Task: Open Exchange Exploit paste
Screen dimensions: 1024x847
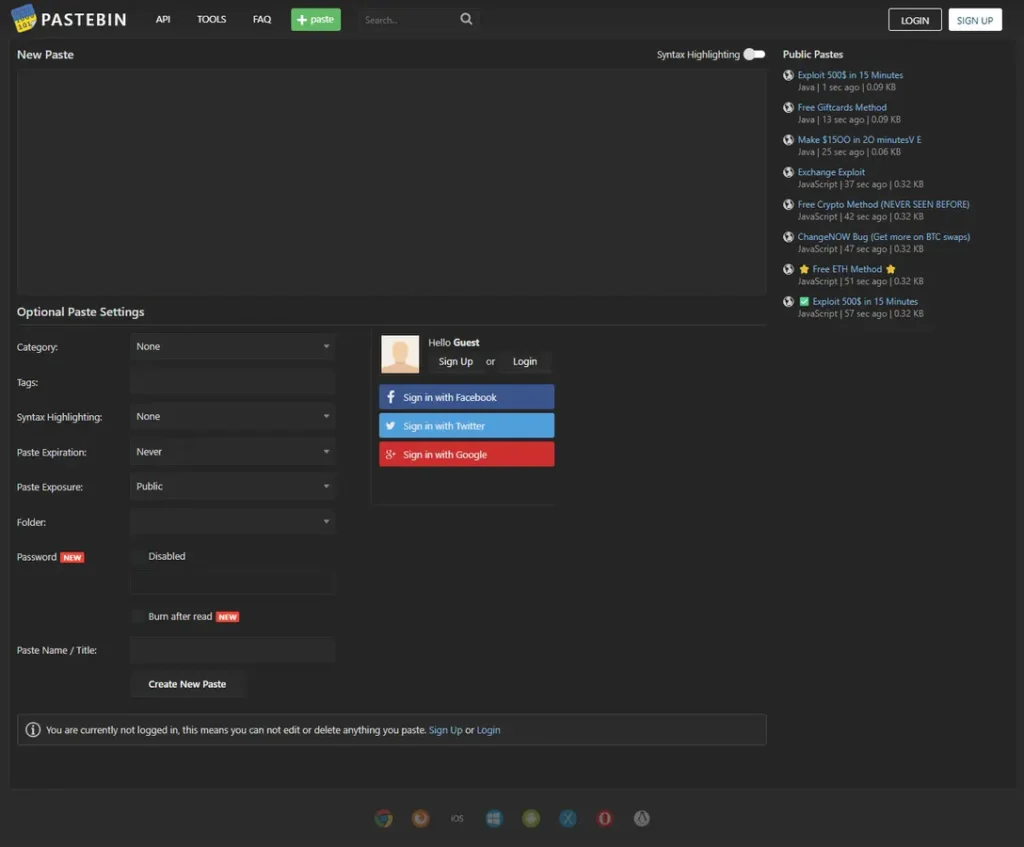Action: 831,172
